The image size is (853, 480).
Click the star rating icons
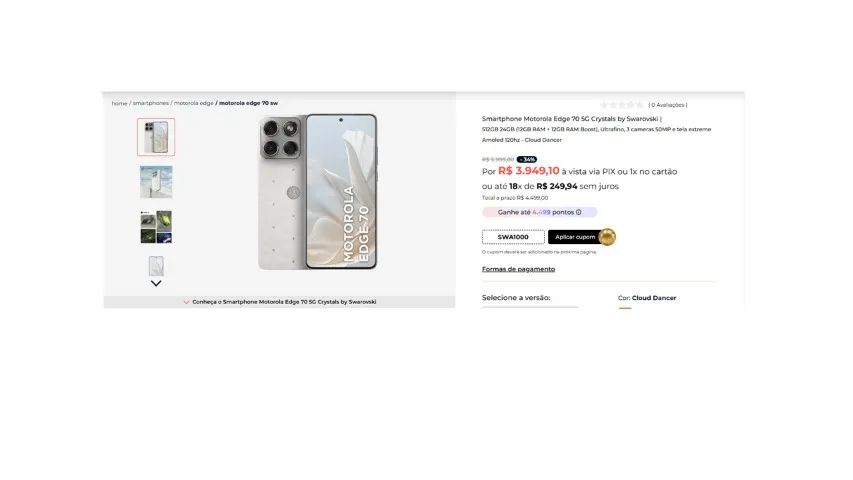tap(622, 104)
